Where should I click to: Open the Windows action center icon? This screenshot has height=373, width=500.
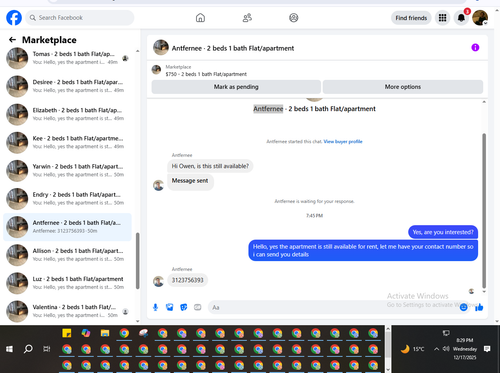point(487,349)
